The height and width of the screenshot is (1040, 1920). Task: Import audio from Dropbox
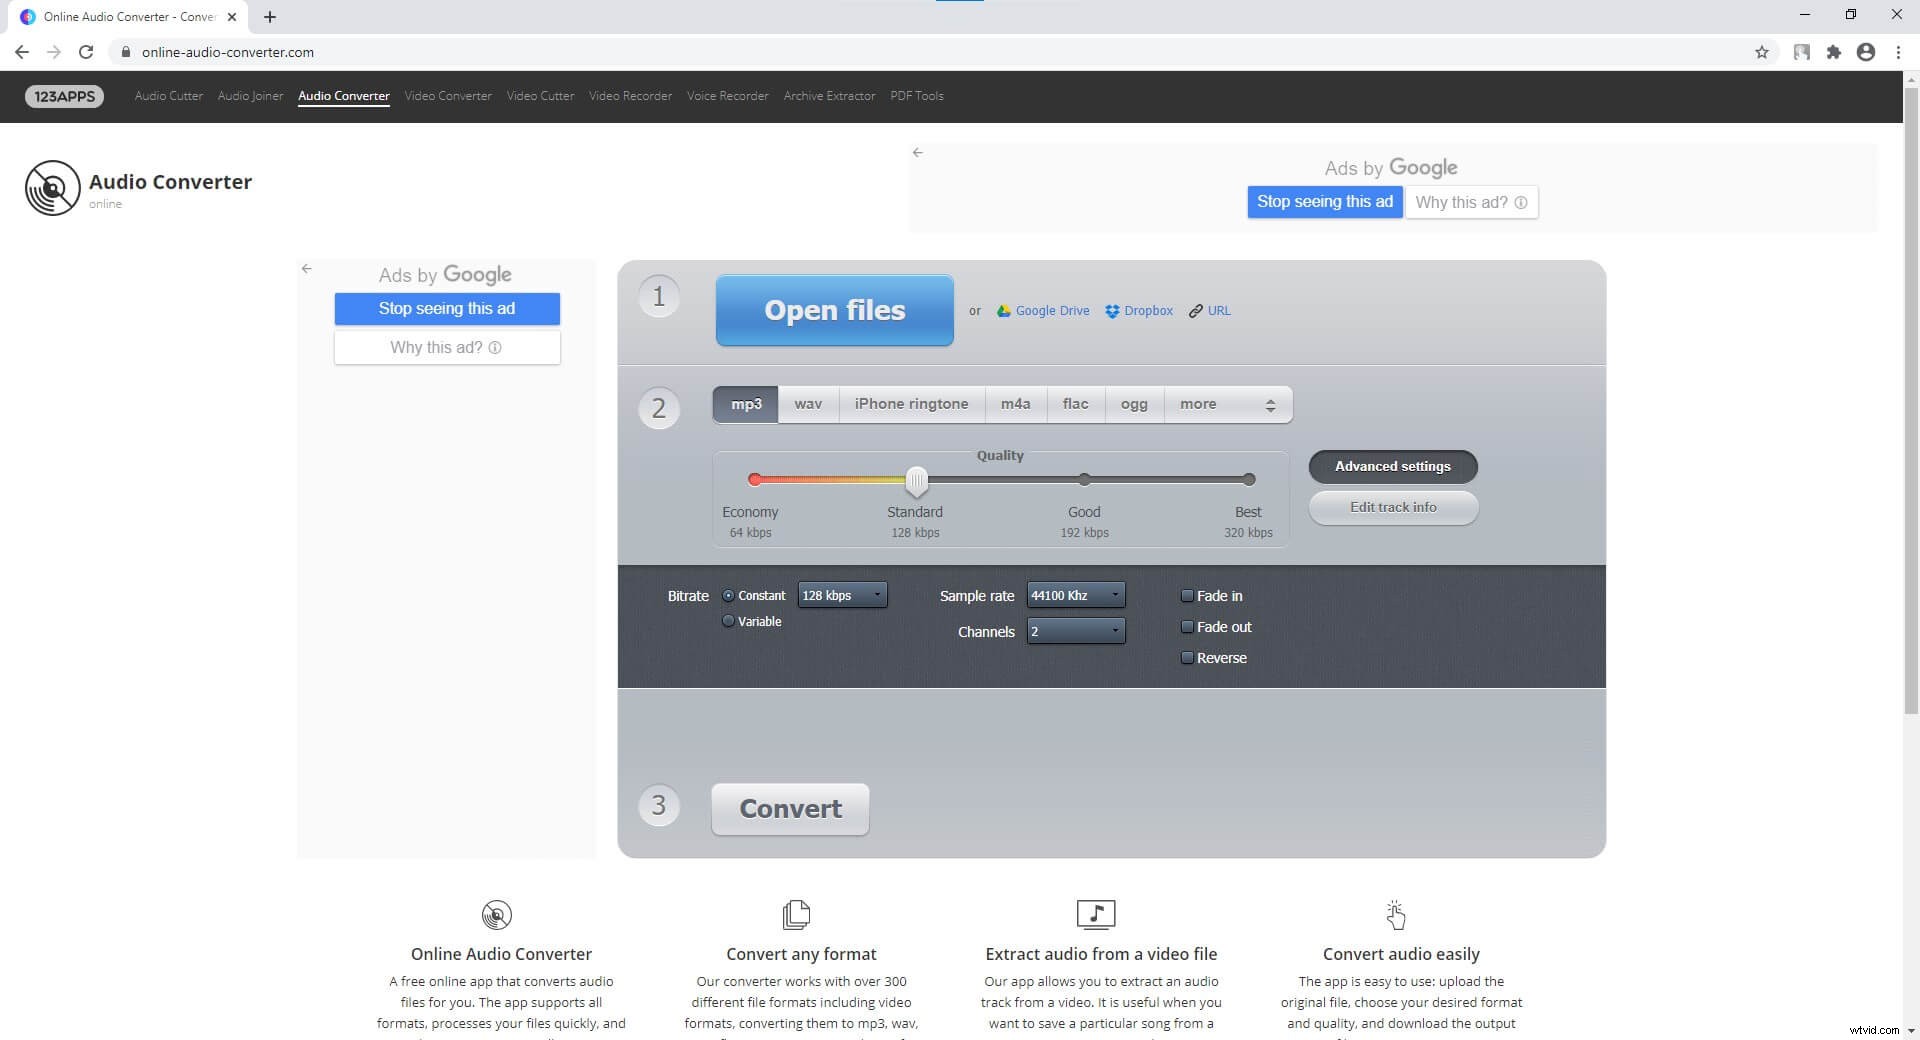pyautogui.click(x=1139, y=311)
